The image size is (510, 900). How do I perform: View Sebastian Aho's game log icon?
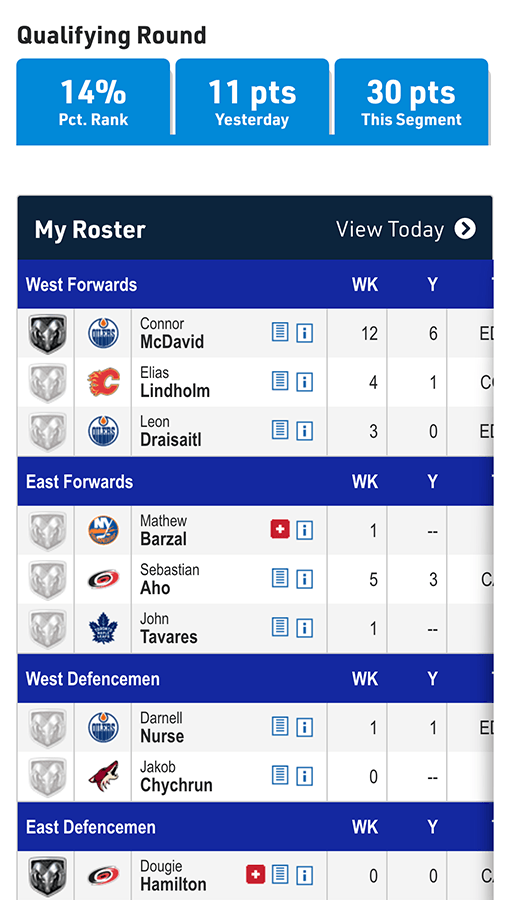pos(280,579)
